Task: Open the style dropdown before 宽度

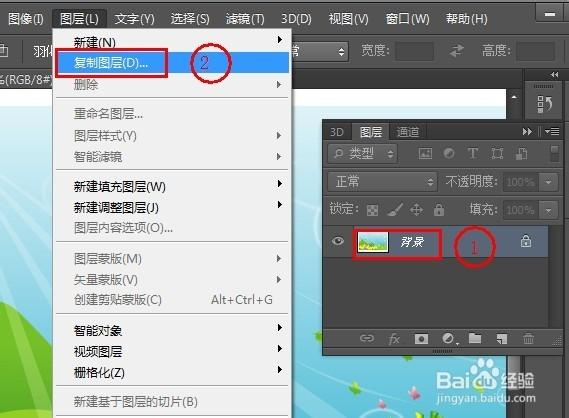Action: pos(319,51)
